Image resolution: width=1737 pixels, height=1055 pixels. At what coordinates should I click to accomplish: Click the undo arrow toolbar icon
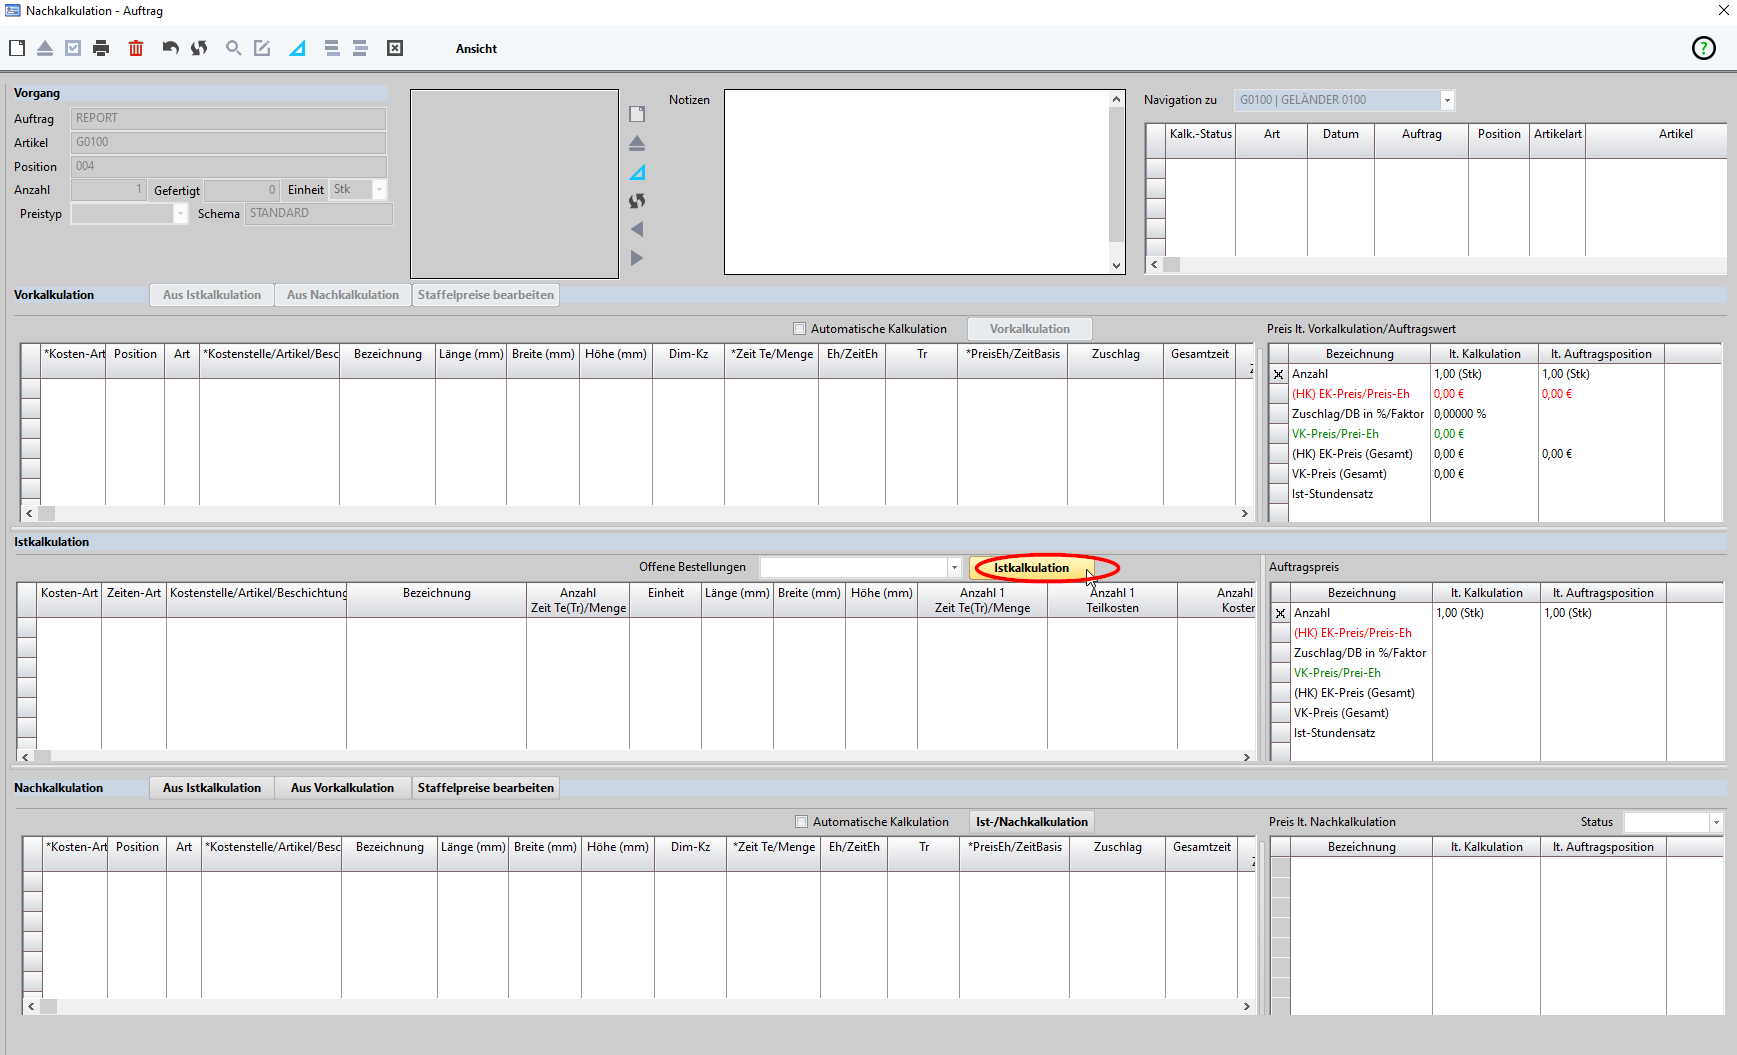click(x=170, y=48)
